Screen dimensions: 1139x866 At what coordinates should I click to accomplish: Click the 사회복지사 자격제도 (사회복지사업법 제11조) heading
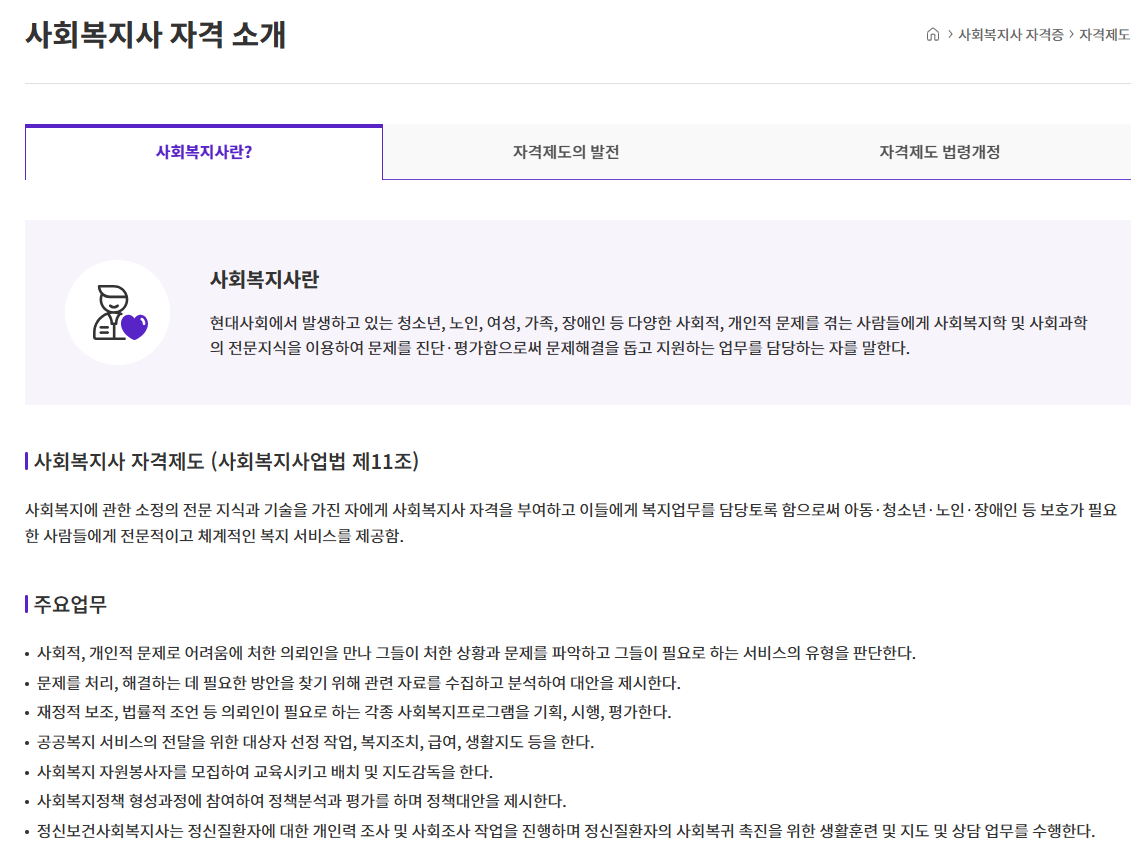coord(226,461)
